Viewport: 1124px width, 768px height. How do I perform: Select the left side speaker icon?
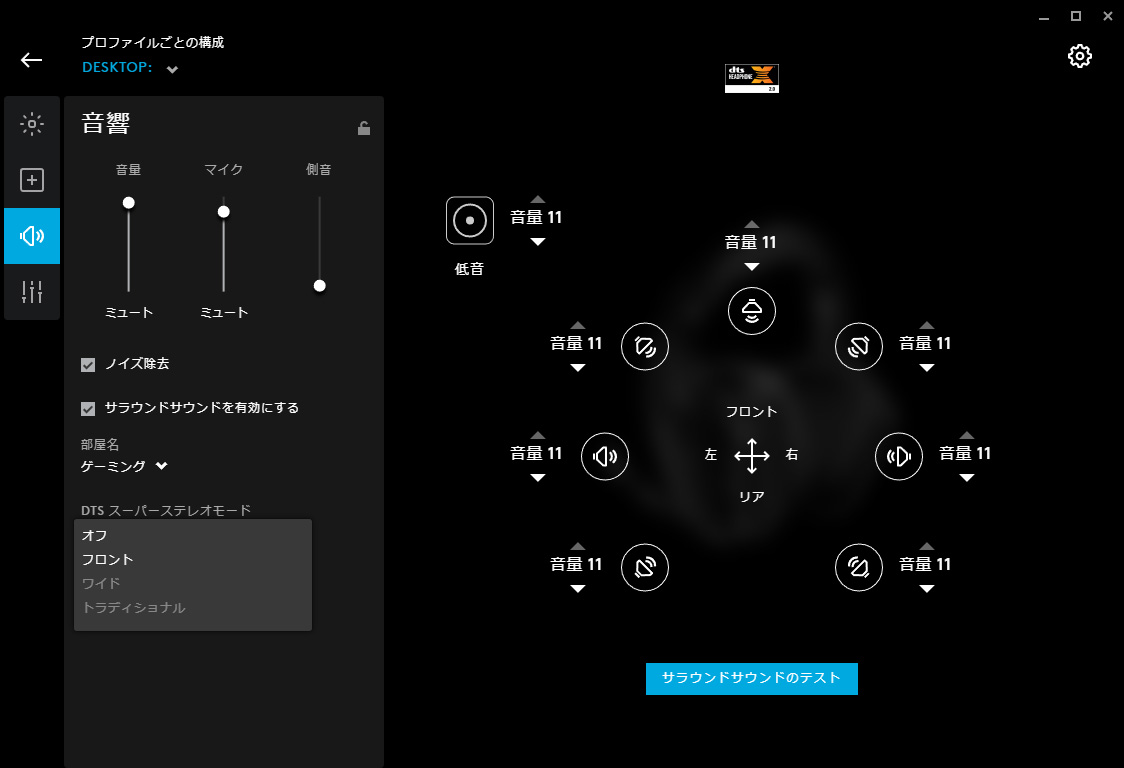click(604, 456)
